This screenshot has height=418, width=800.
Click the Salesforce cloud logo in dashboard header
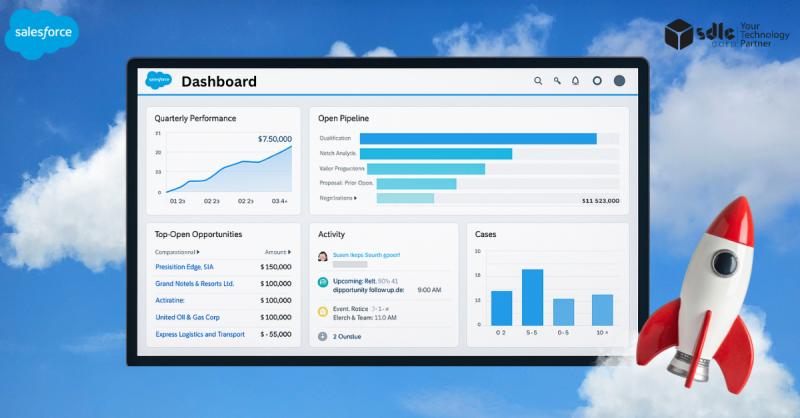click(x=159, y=81)
